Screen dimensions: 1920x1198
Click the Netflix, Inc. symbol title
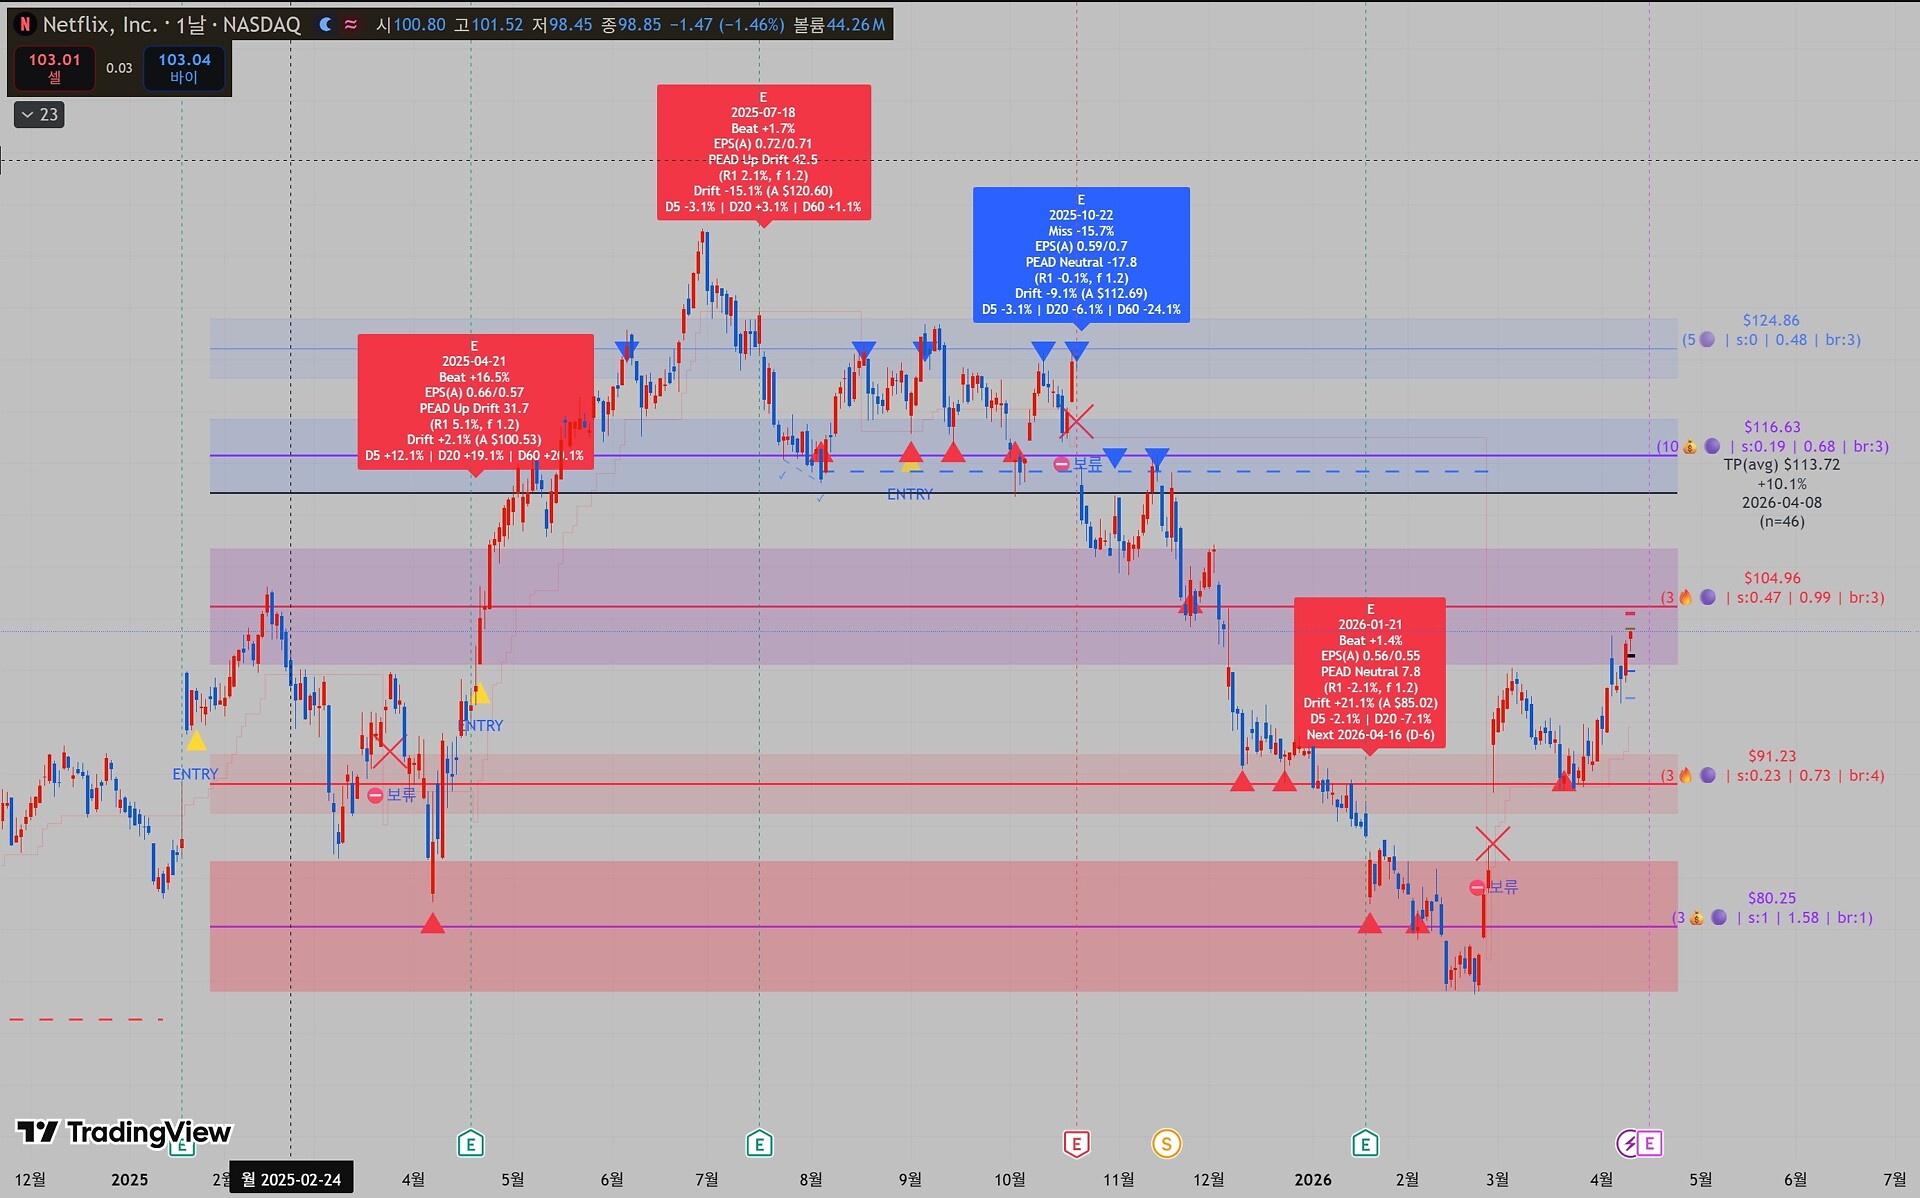tap(100, 24)
